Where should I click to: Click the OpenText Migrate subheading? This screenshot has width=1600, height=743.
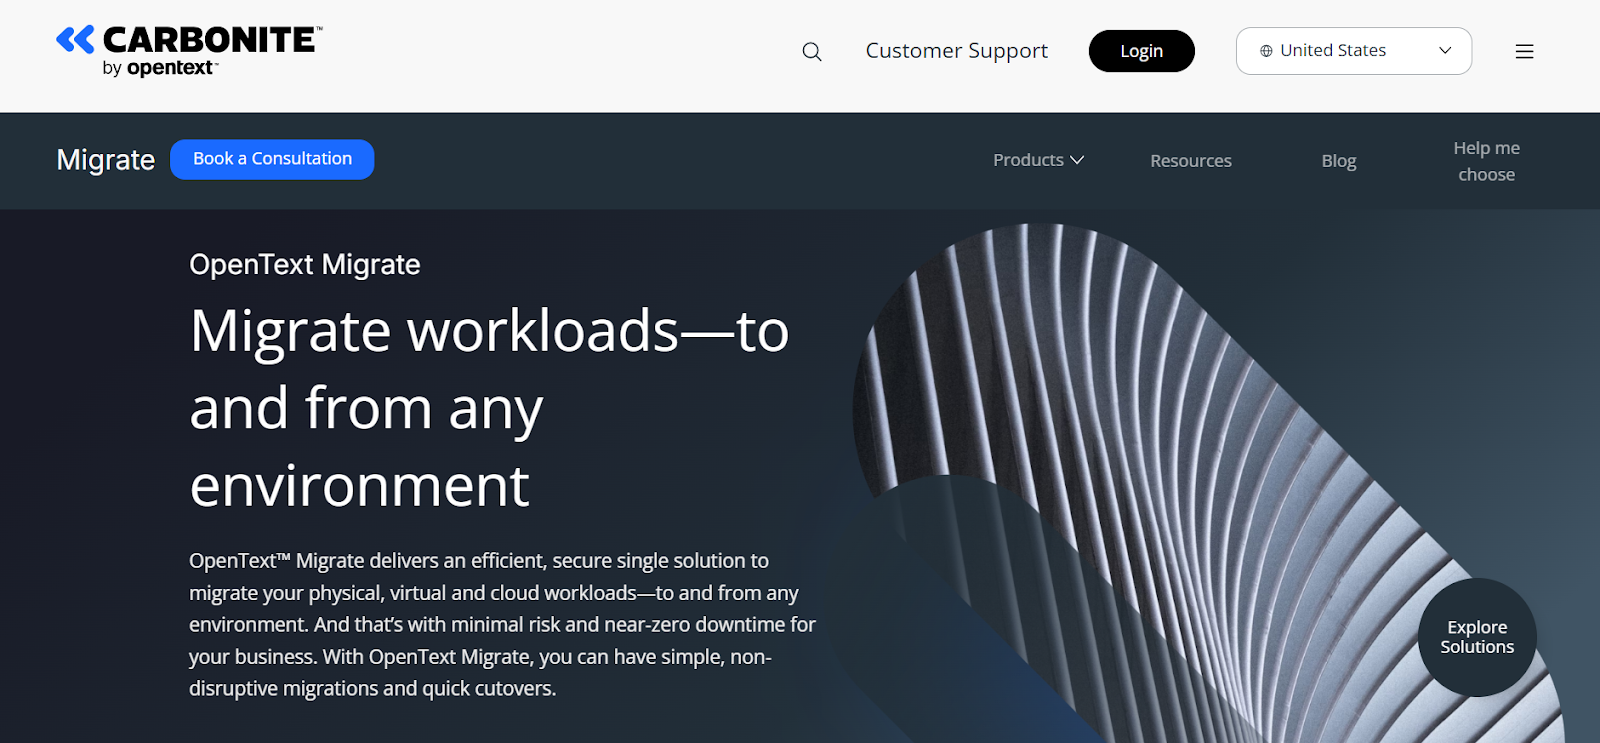coord(305,264)
